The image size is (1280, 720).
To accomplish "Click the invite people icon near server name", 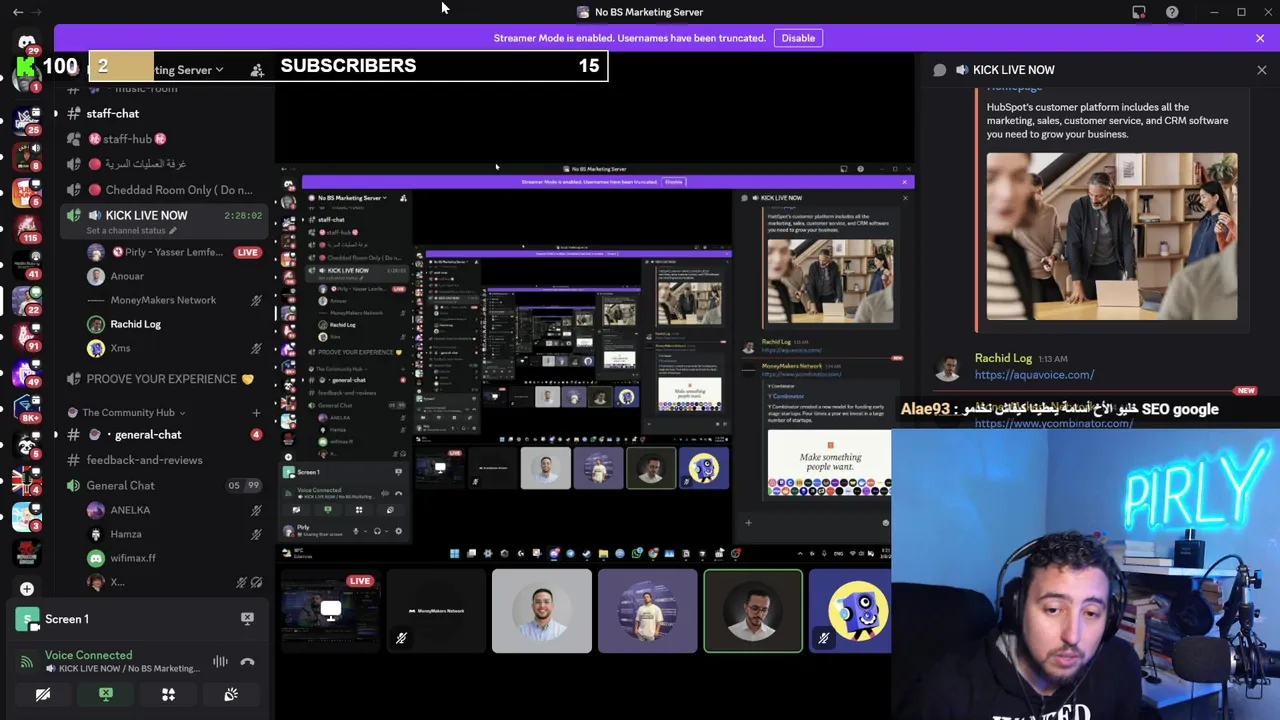I will [x=257, y=70].
